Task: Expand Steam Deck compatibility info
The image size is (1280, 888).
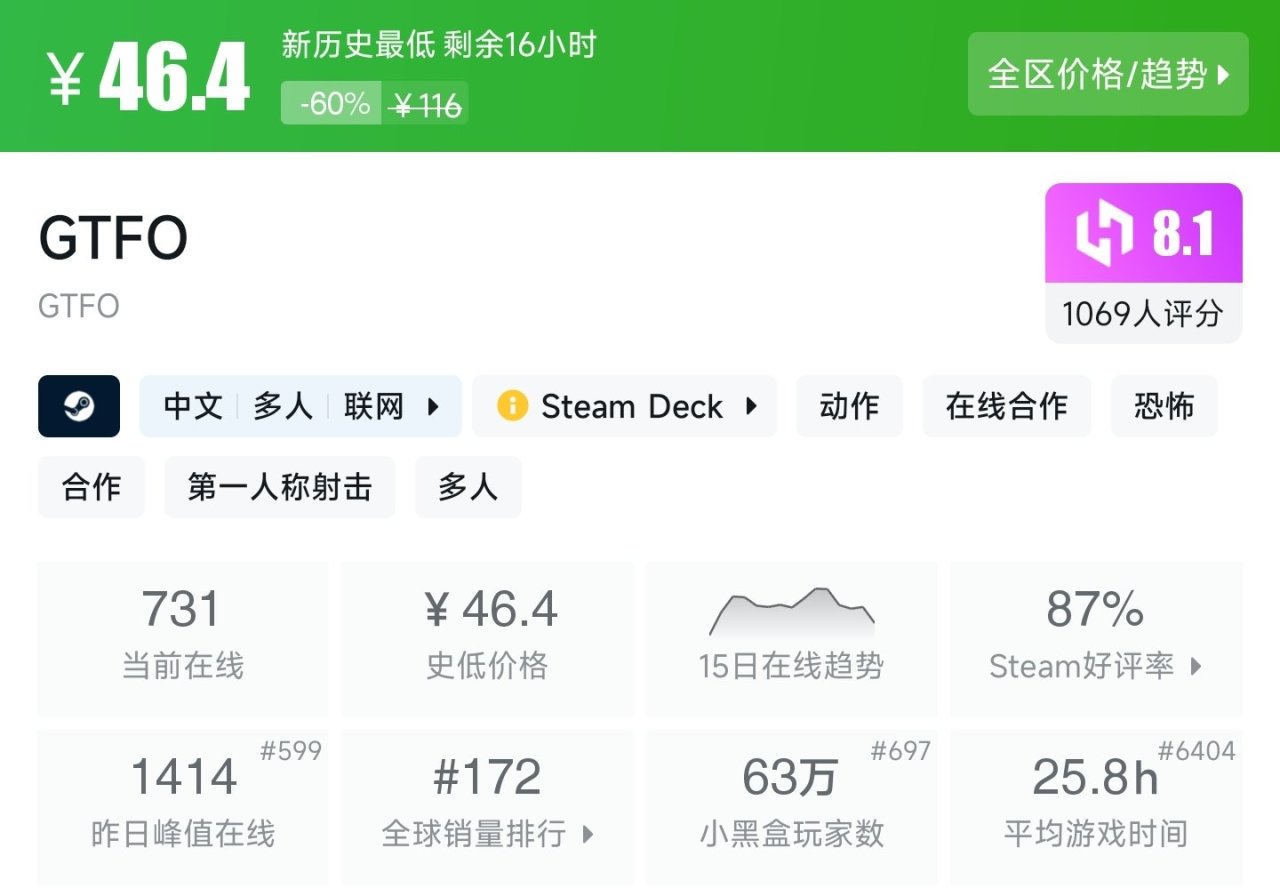Action: pyautogui.click(x=751, y=406)
